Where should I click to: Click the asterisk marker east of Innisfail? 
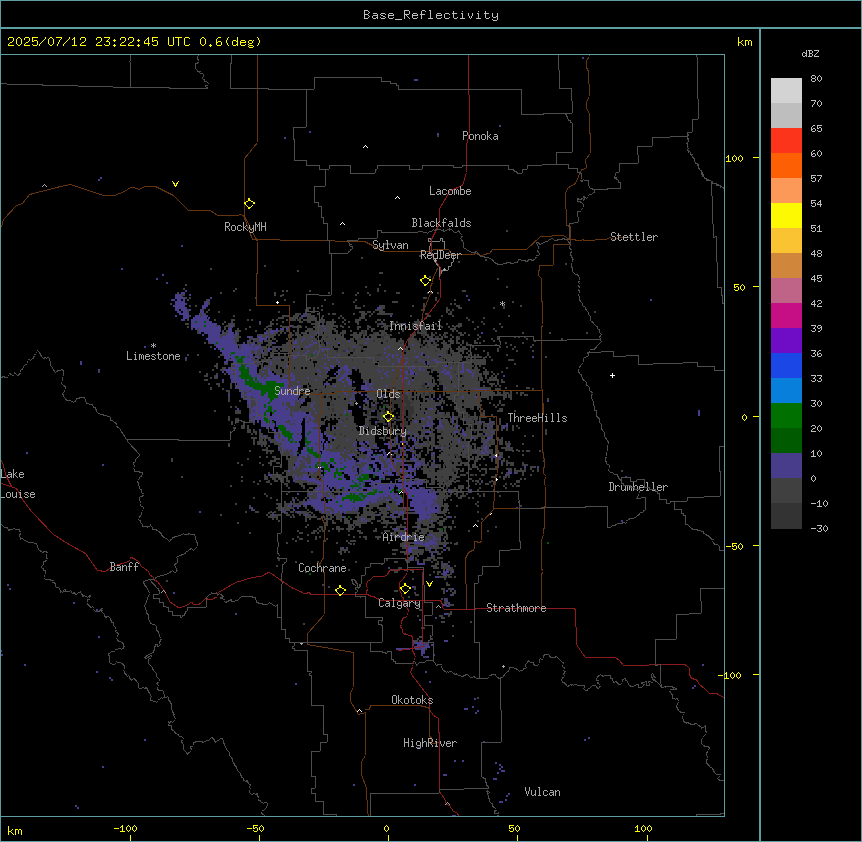502,304
